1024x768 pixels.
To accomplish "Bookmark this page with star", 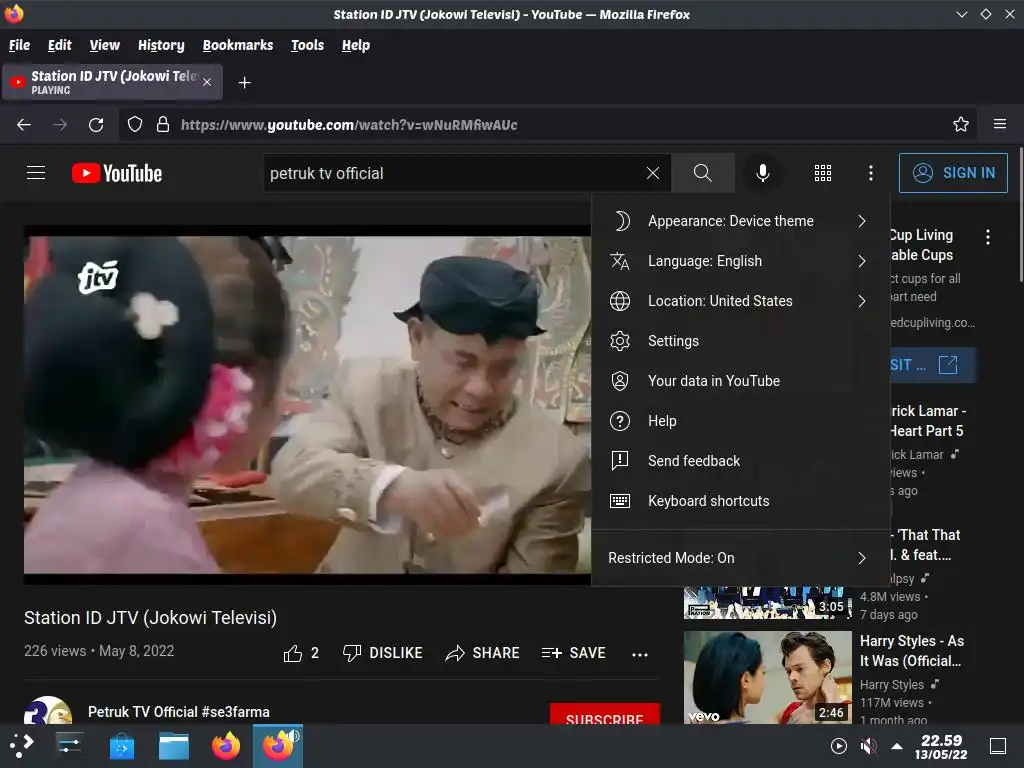I will pyautogui.click(x=961, y=124).
